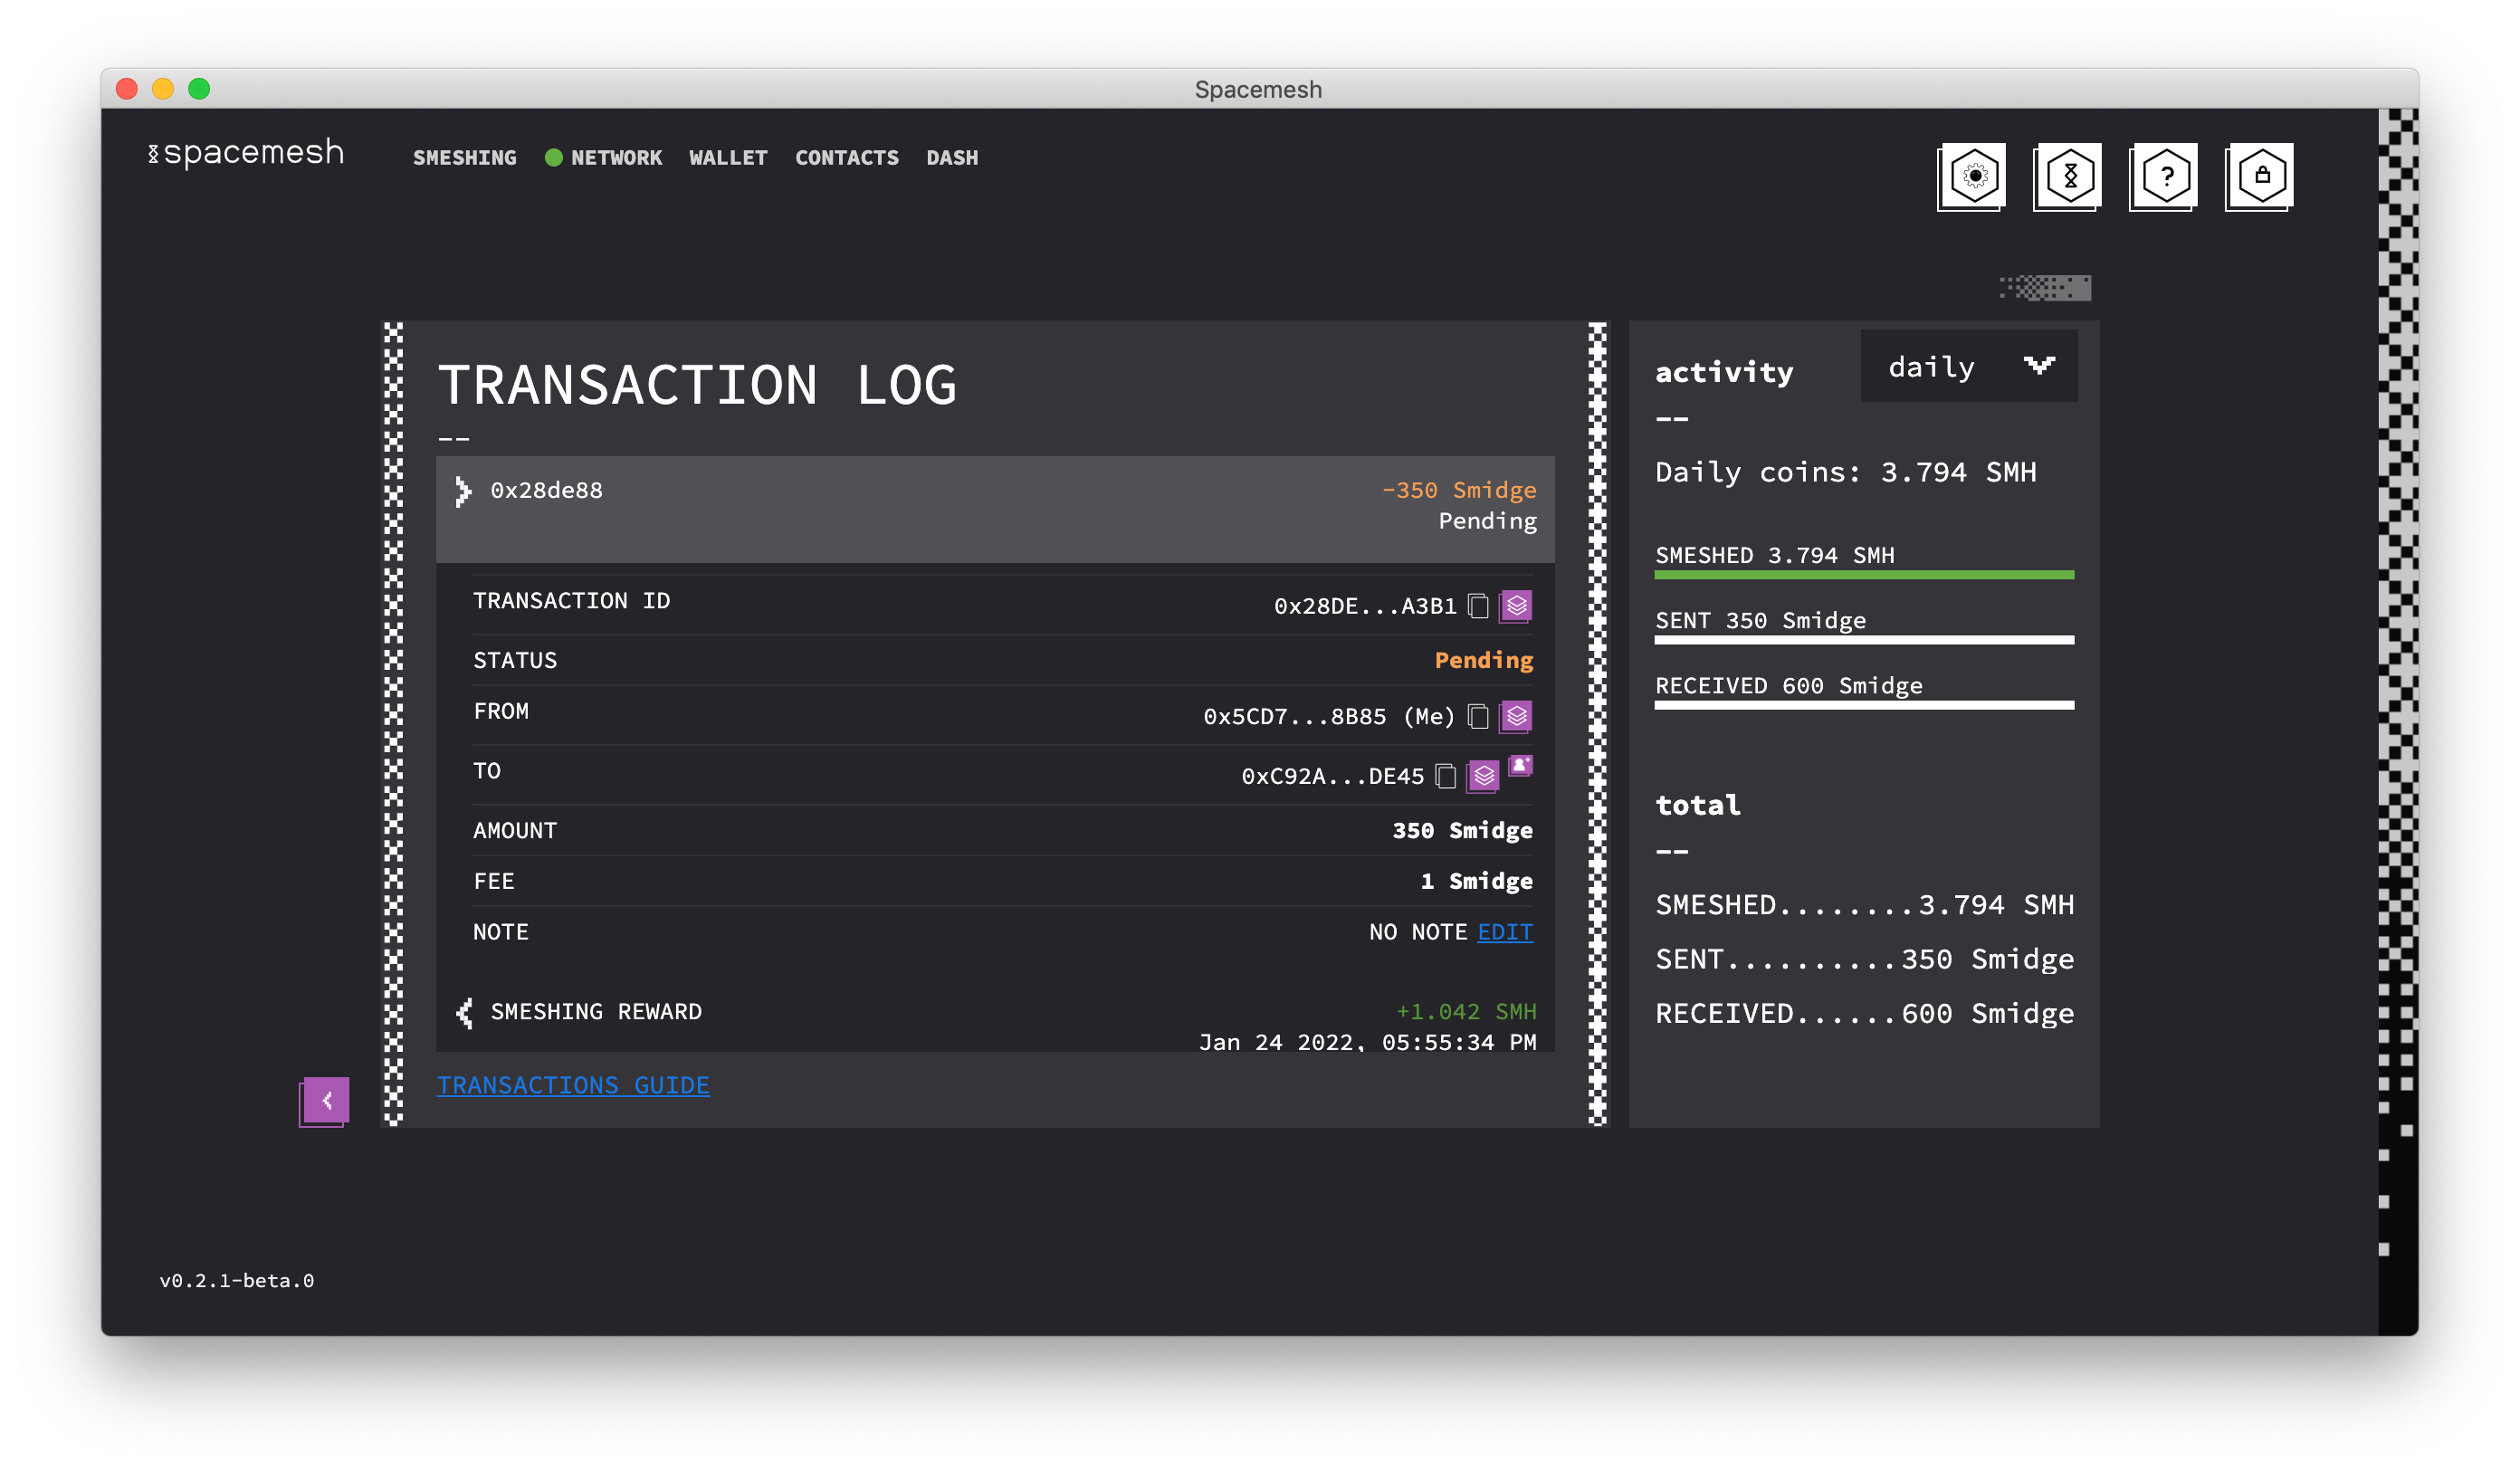This screenshot has height=1470, width=2520.
Task: Click the total RECEIVED 600 Smidge line
Action: tap(1865, 1013)
